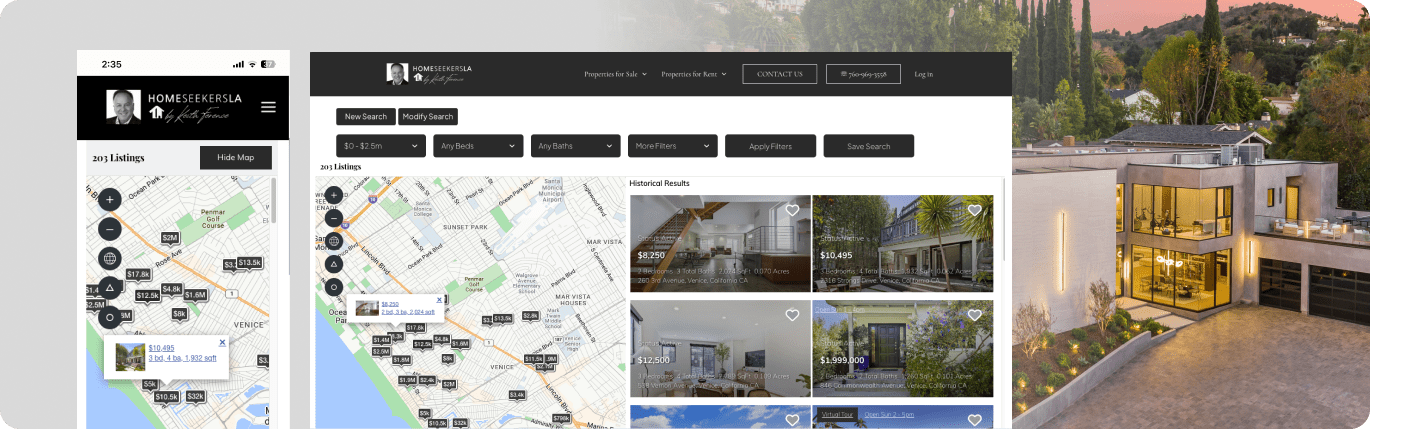Zoom out on the mobile map
Image resolution: width=1404 pixels, height=429 pixels.
110,229
